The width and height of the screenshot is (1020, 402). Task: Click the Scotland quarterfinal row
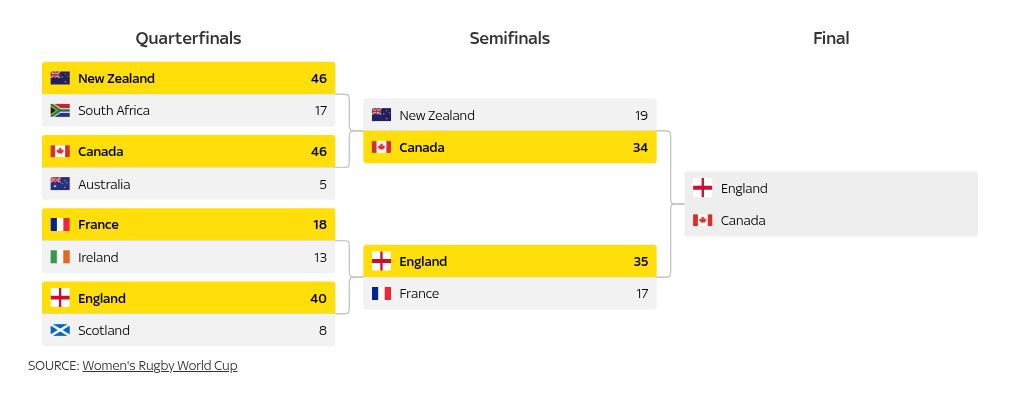[188, 330]
